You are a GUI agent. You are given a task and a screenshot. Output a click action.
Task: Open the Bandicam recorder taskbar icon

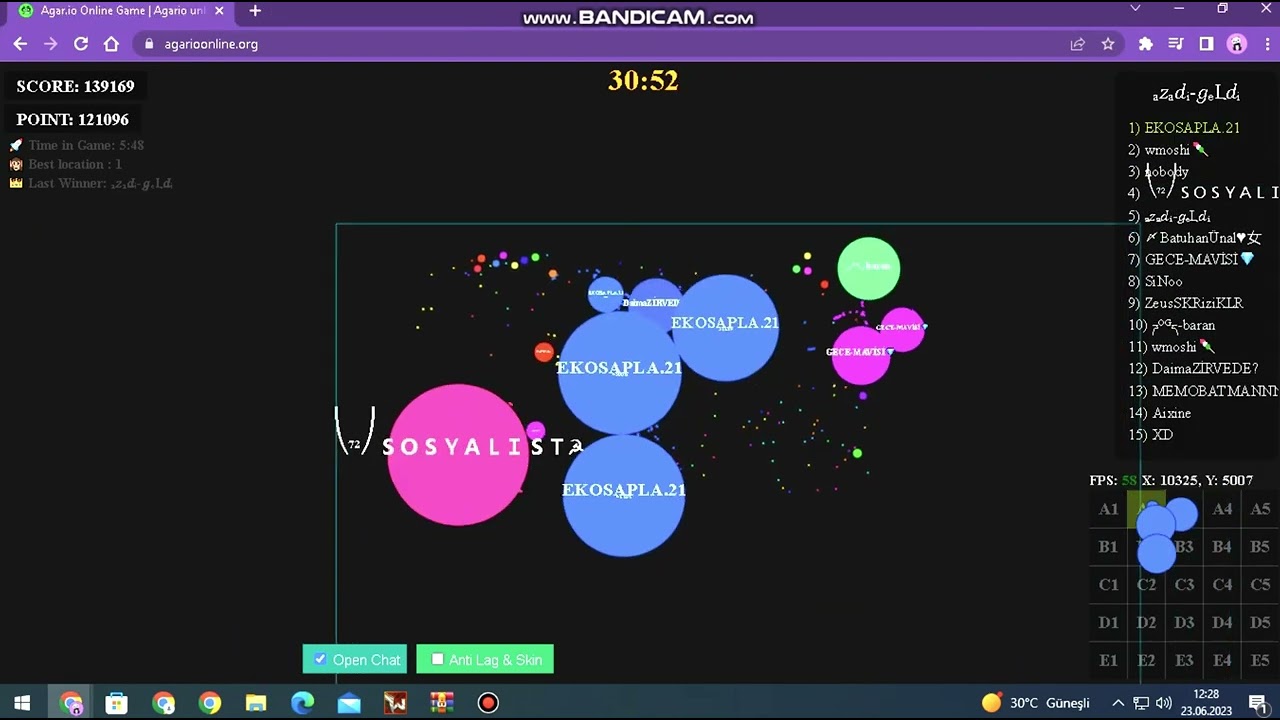tap(487, 703)
